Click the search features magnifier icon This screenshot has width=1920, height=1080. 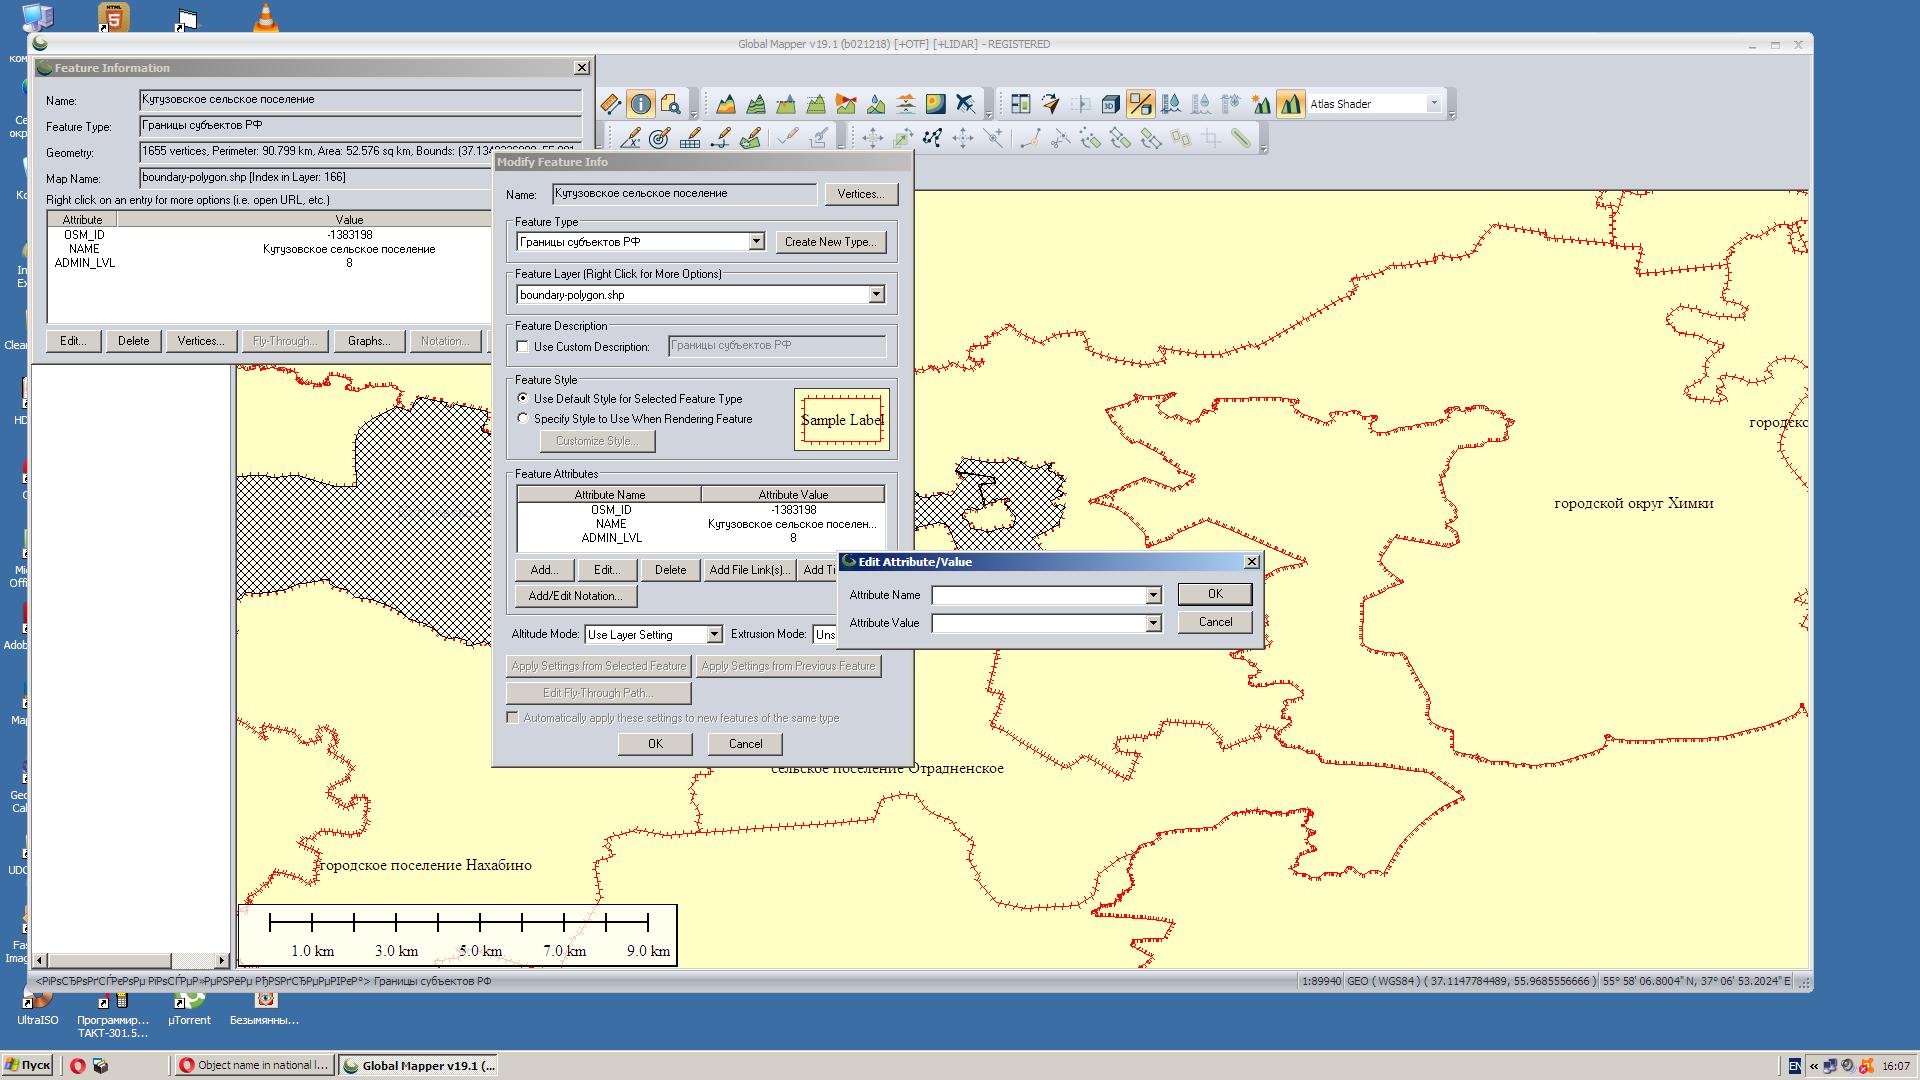[x=671, y=104]
